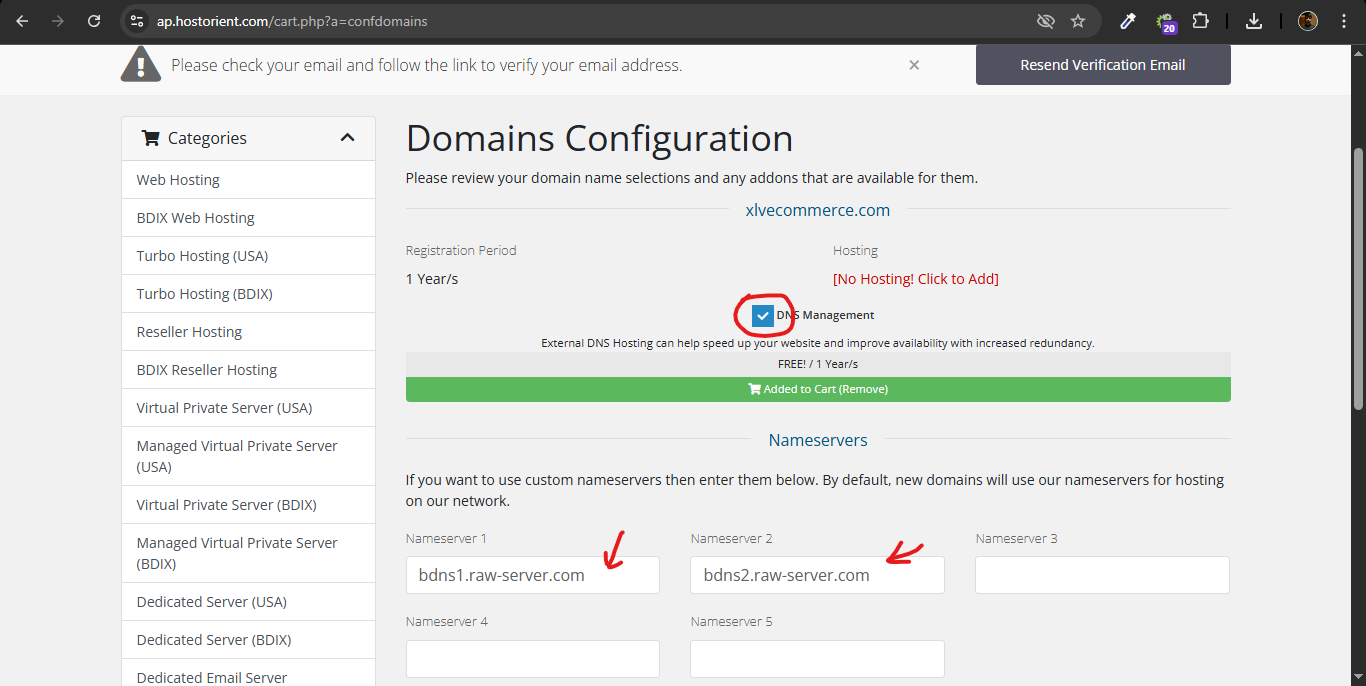Uncheck the DNS Management checkbox
1366x686 pixels.
(x=763, y=315)
